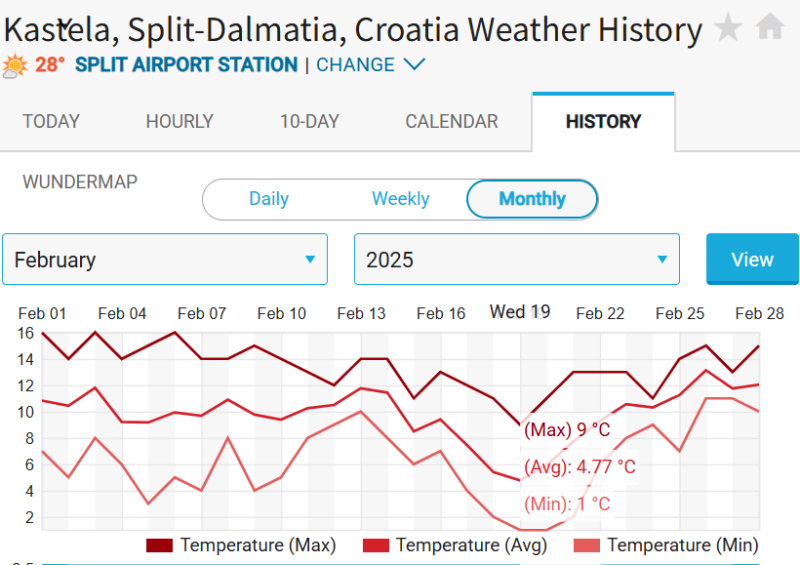Open the CALENDAR tab
The height and width of the screenshot is (565, 800).
[451, 122]
